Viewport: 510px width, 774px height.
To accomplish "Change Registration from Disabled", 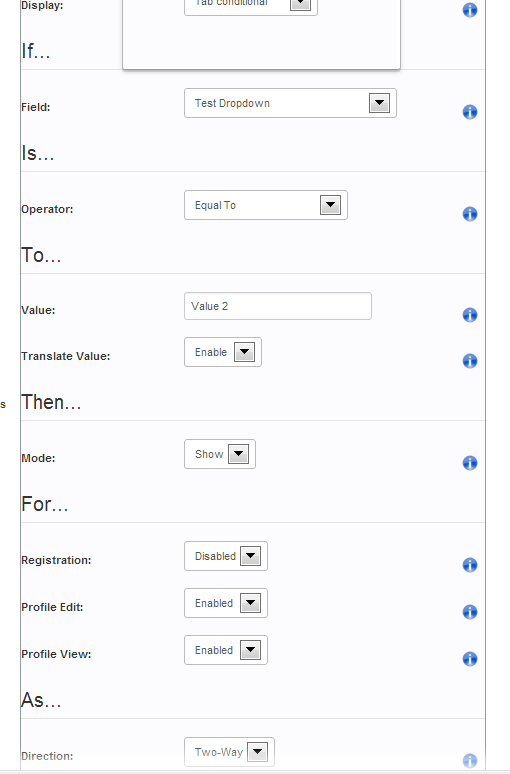I will tap(226, 556).
